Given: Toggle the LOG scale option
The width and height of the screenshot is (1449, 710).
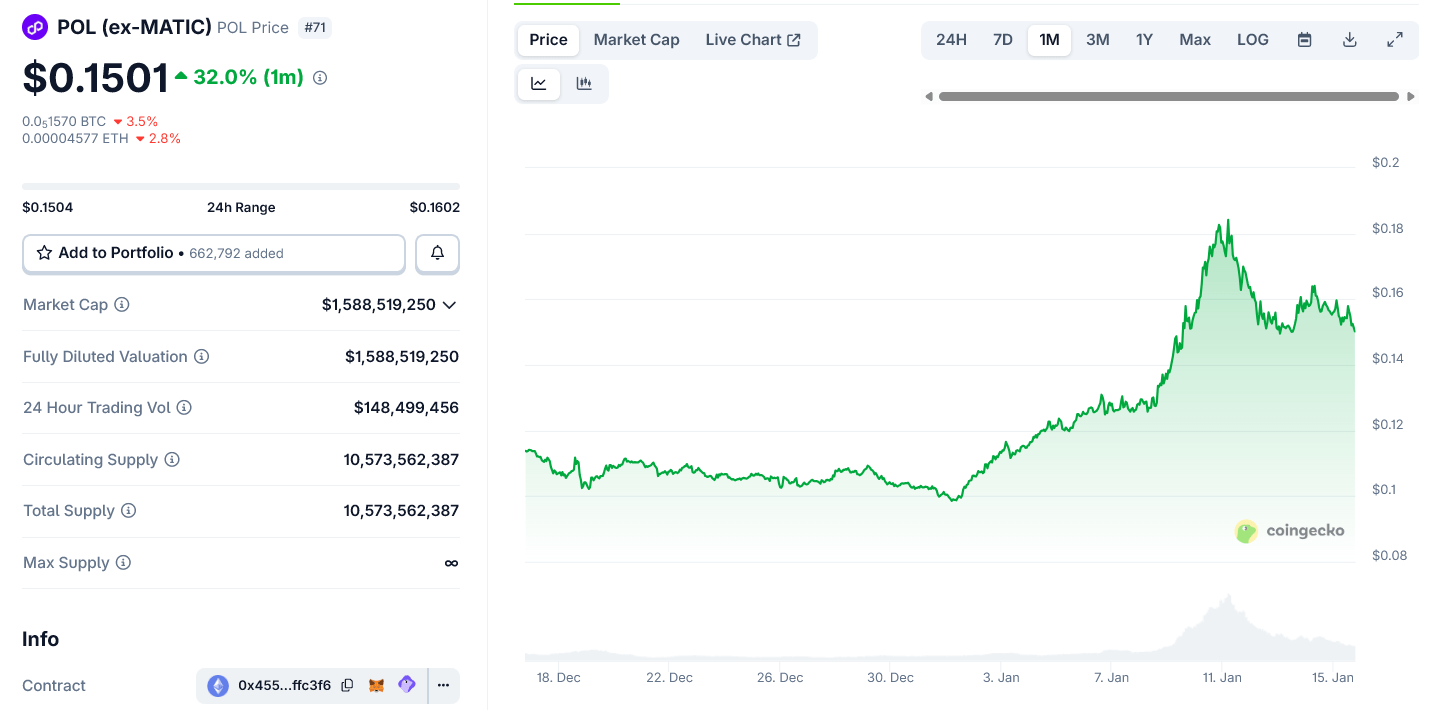Looking at the screenshot, I should coord(1252,40).
